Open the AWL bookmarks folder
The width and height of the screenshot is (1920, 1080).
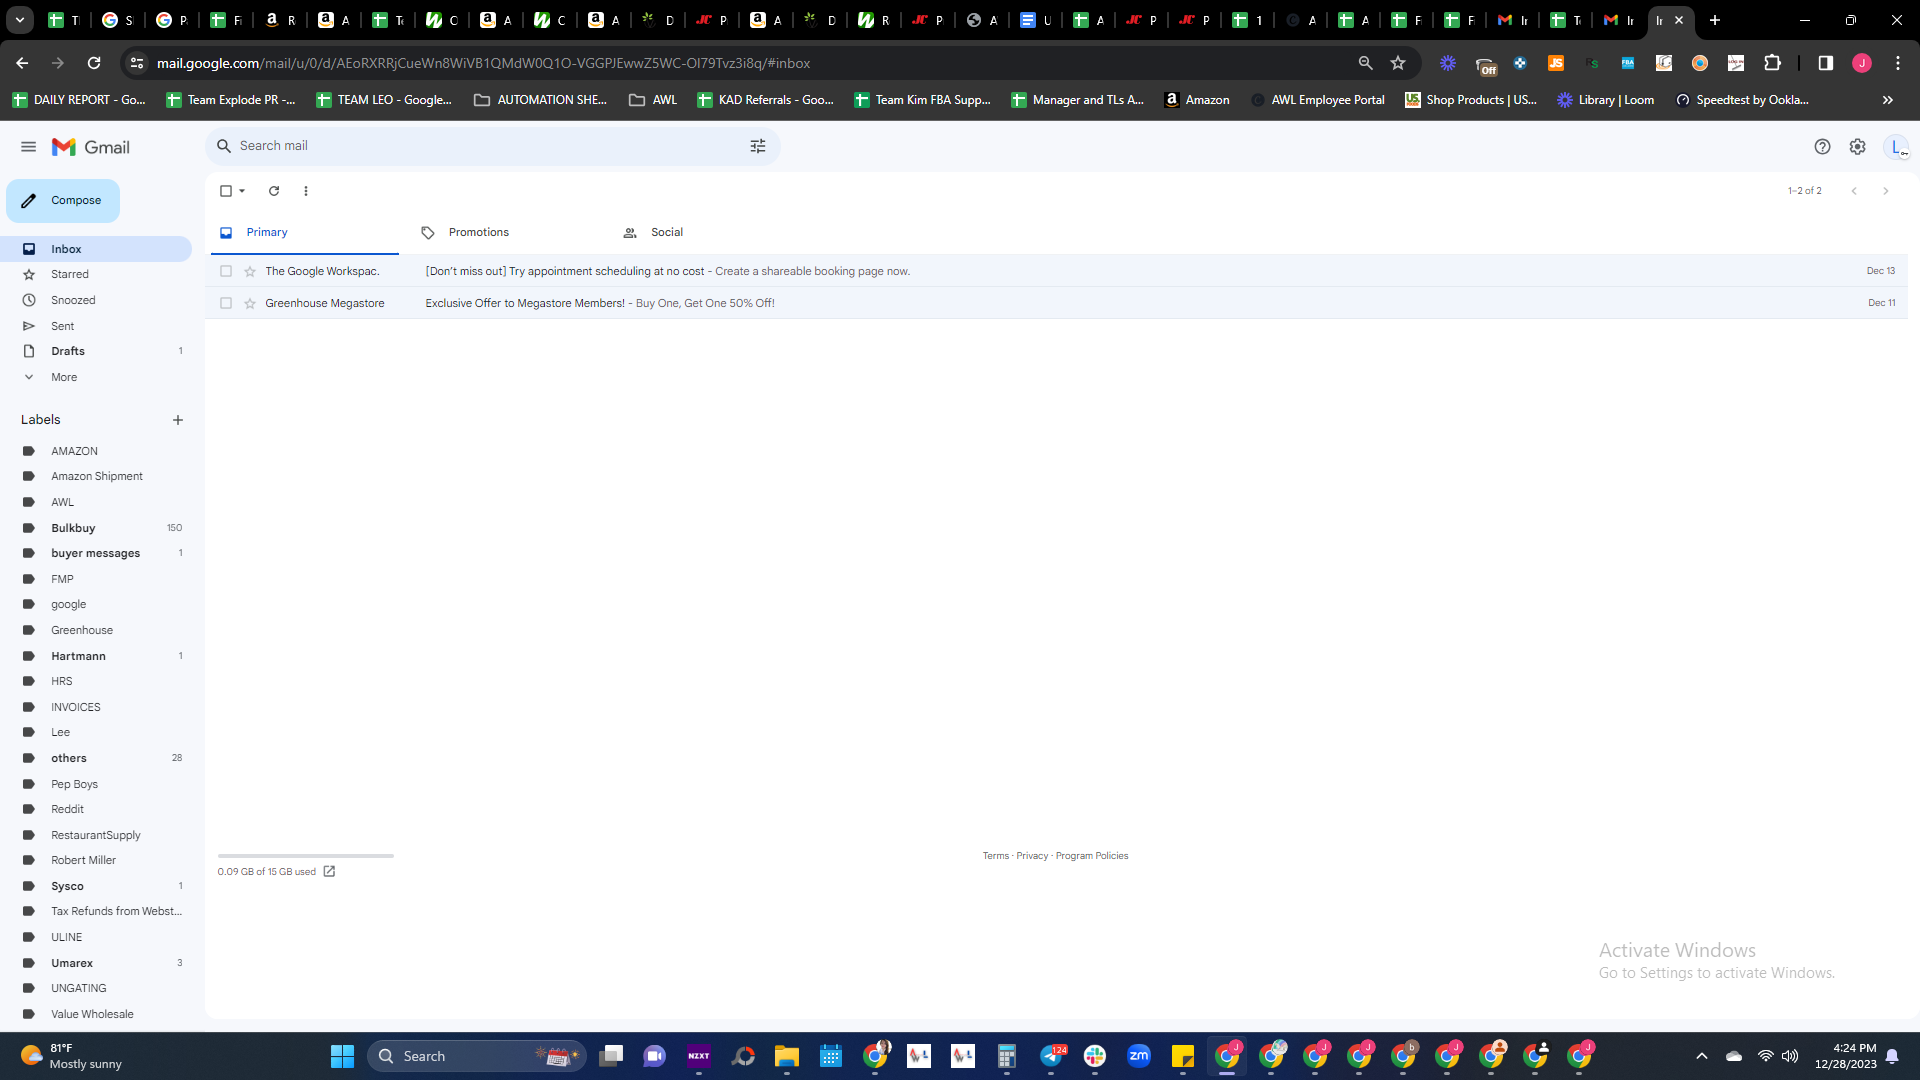(x=653, y=100)
